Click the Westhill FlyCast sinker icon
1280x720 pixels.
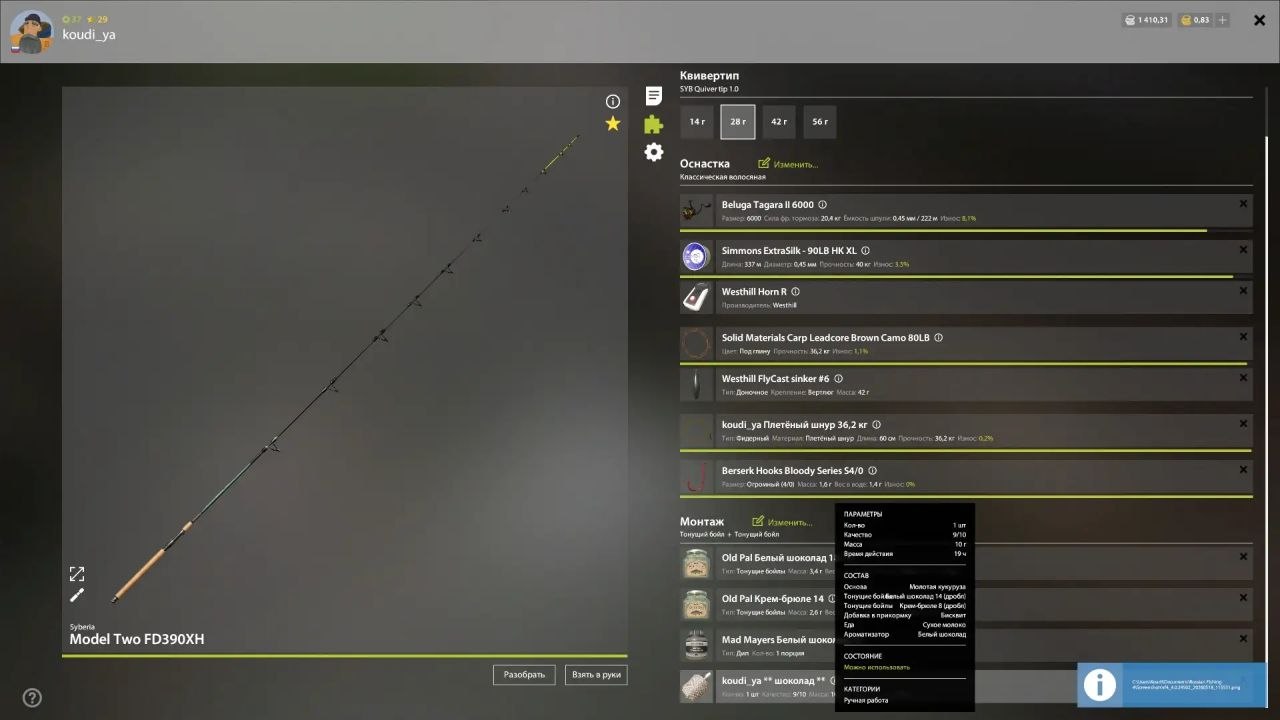tap(696, 385)
